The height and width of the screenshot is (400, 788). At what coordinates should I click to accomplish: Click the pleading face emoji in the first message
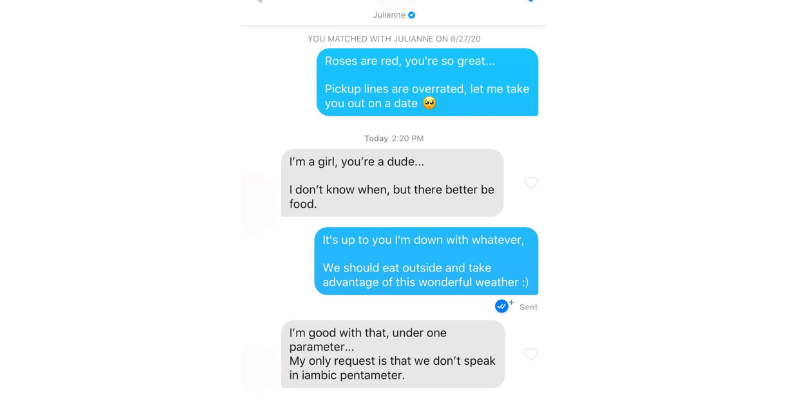click(x=429, y=103)
